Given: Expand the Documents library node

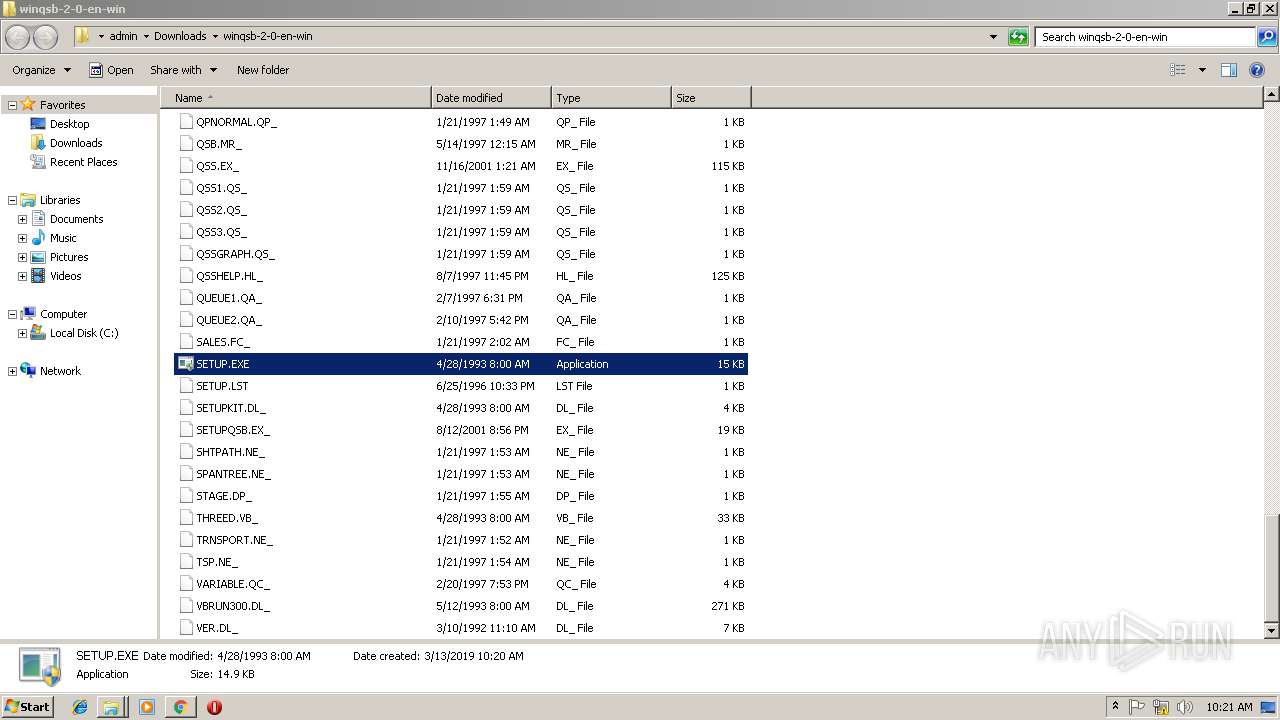Looking at the screenshot, I should [x=22, y=219].
